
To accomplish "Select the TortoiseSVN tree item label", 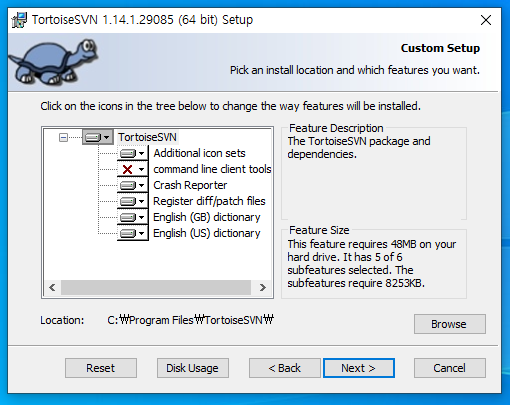I will (x=147, y=137).
